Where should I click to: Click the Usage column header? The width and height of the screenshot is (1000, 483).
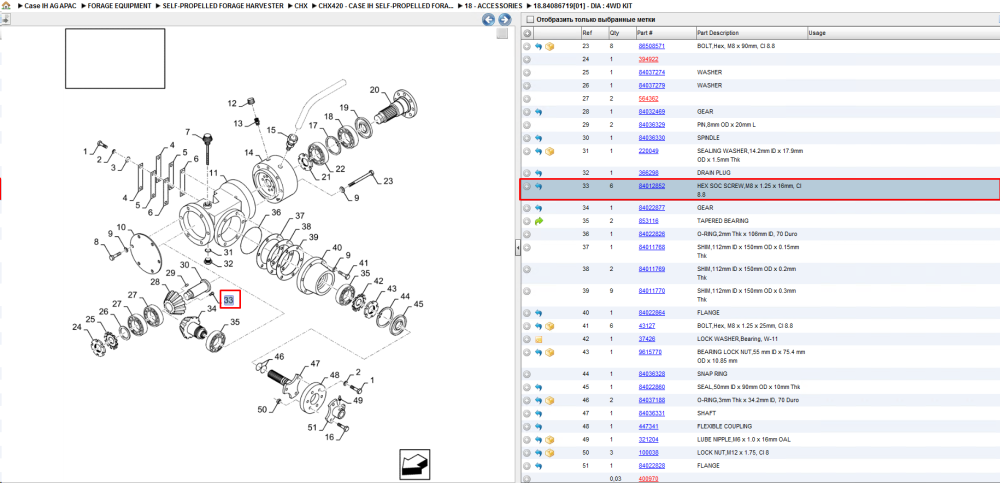pos(902,33)
